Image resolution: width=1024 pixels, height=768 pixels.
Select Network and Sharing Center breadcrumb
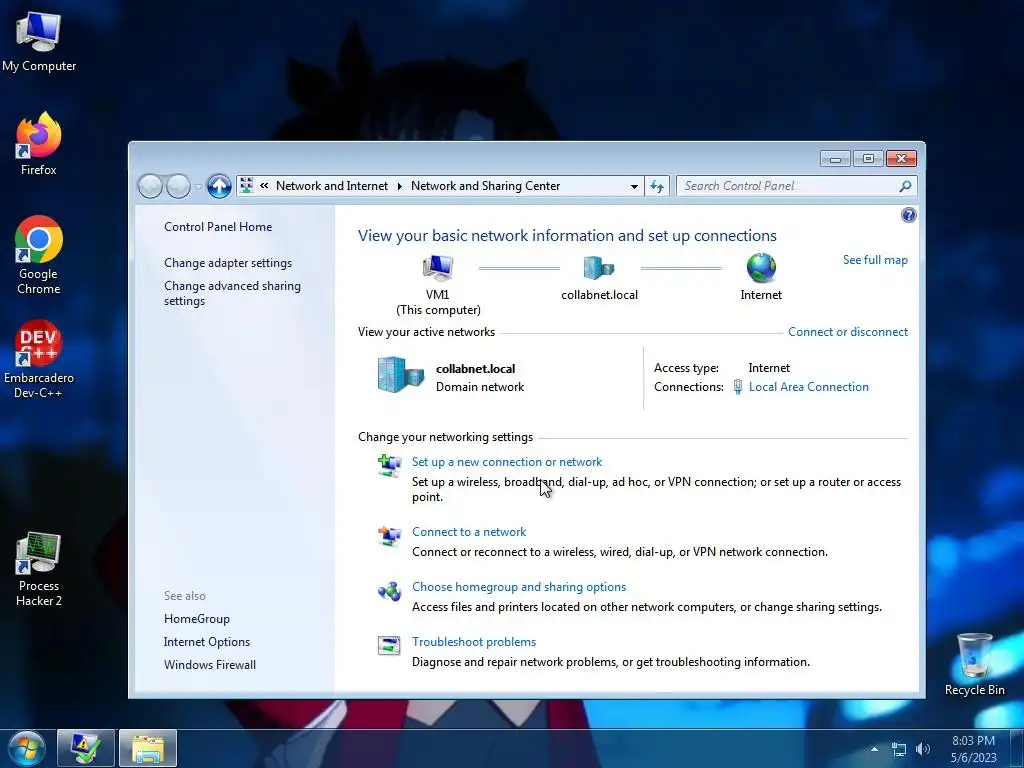pyautogui.click(x=485, y=185)
